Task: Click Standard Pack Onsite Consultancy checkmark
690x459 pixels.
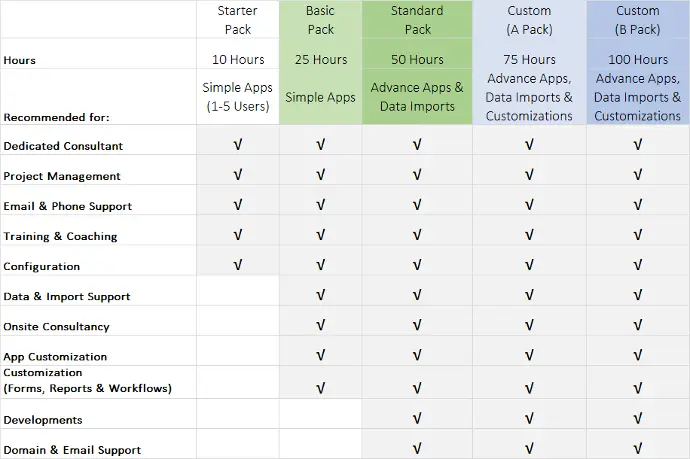Action: (x=417, y=325)
